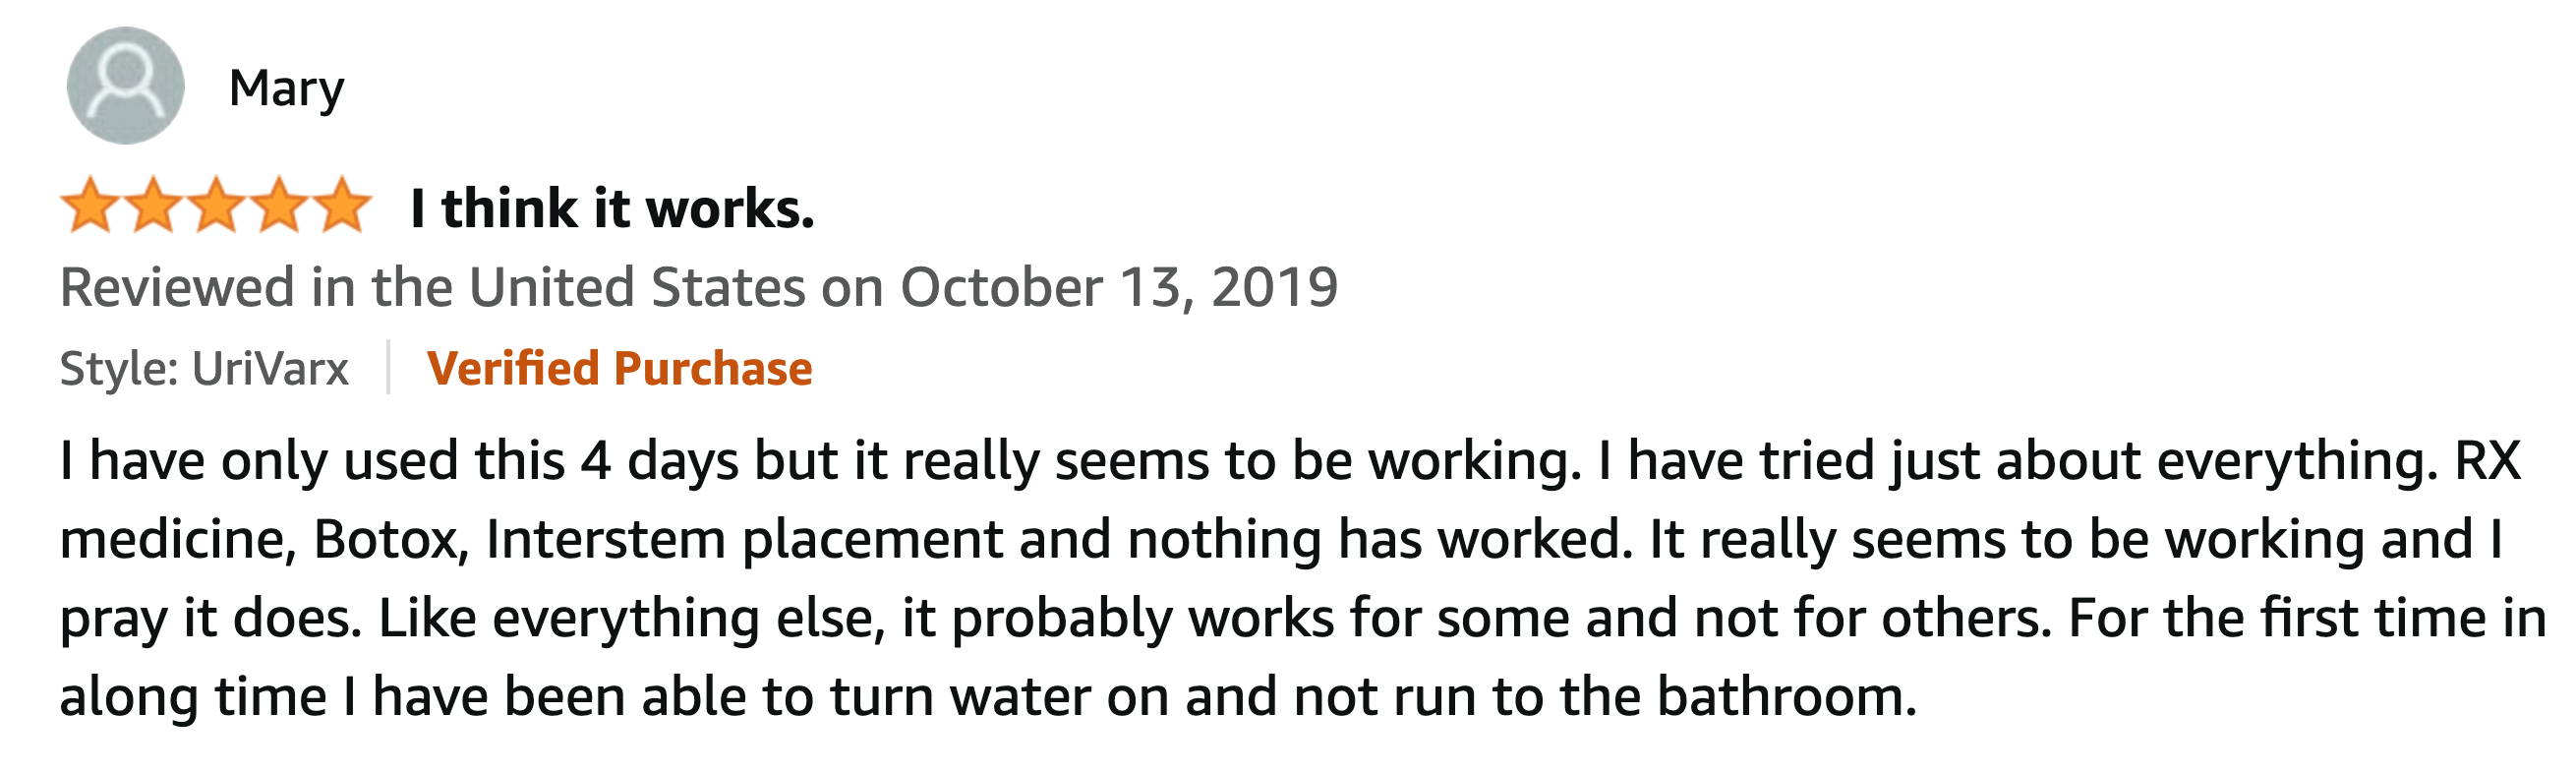Open the review titled 'I think it works.'

pos(612,208)
